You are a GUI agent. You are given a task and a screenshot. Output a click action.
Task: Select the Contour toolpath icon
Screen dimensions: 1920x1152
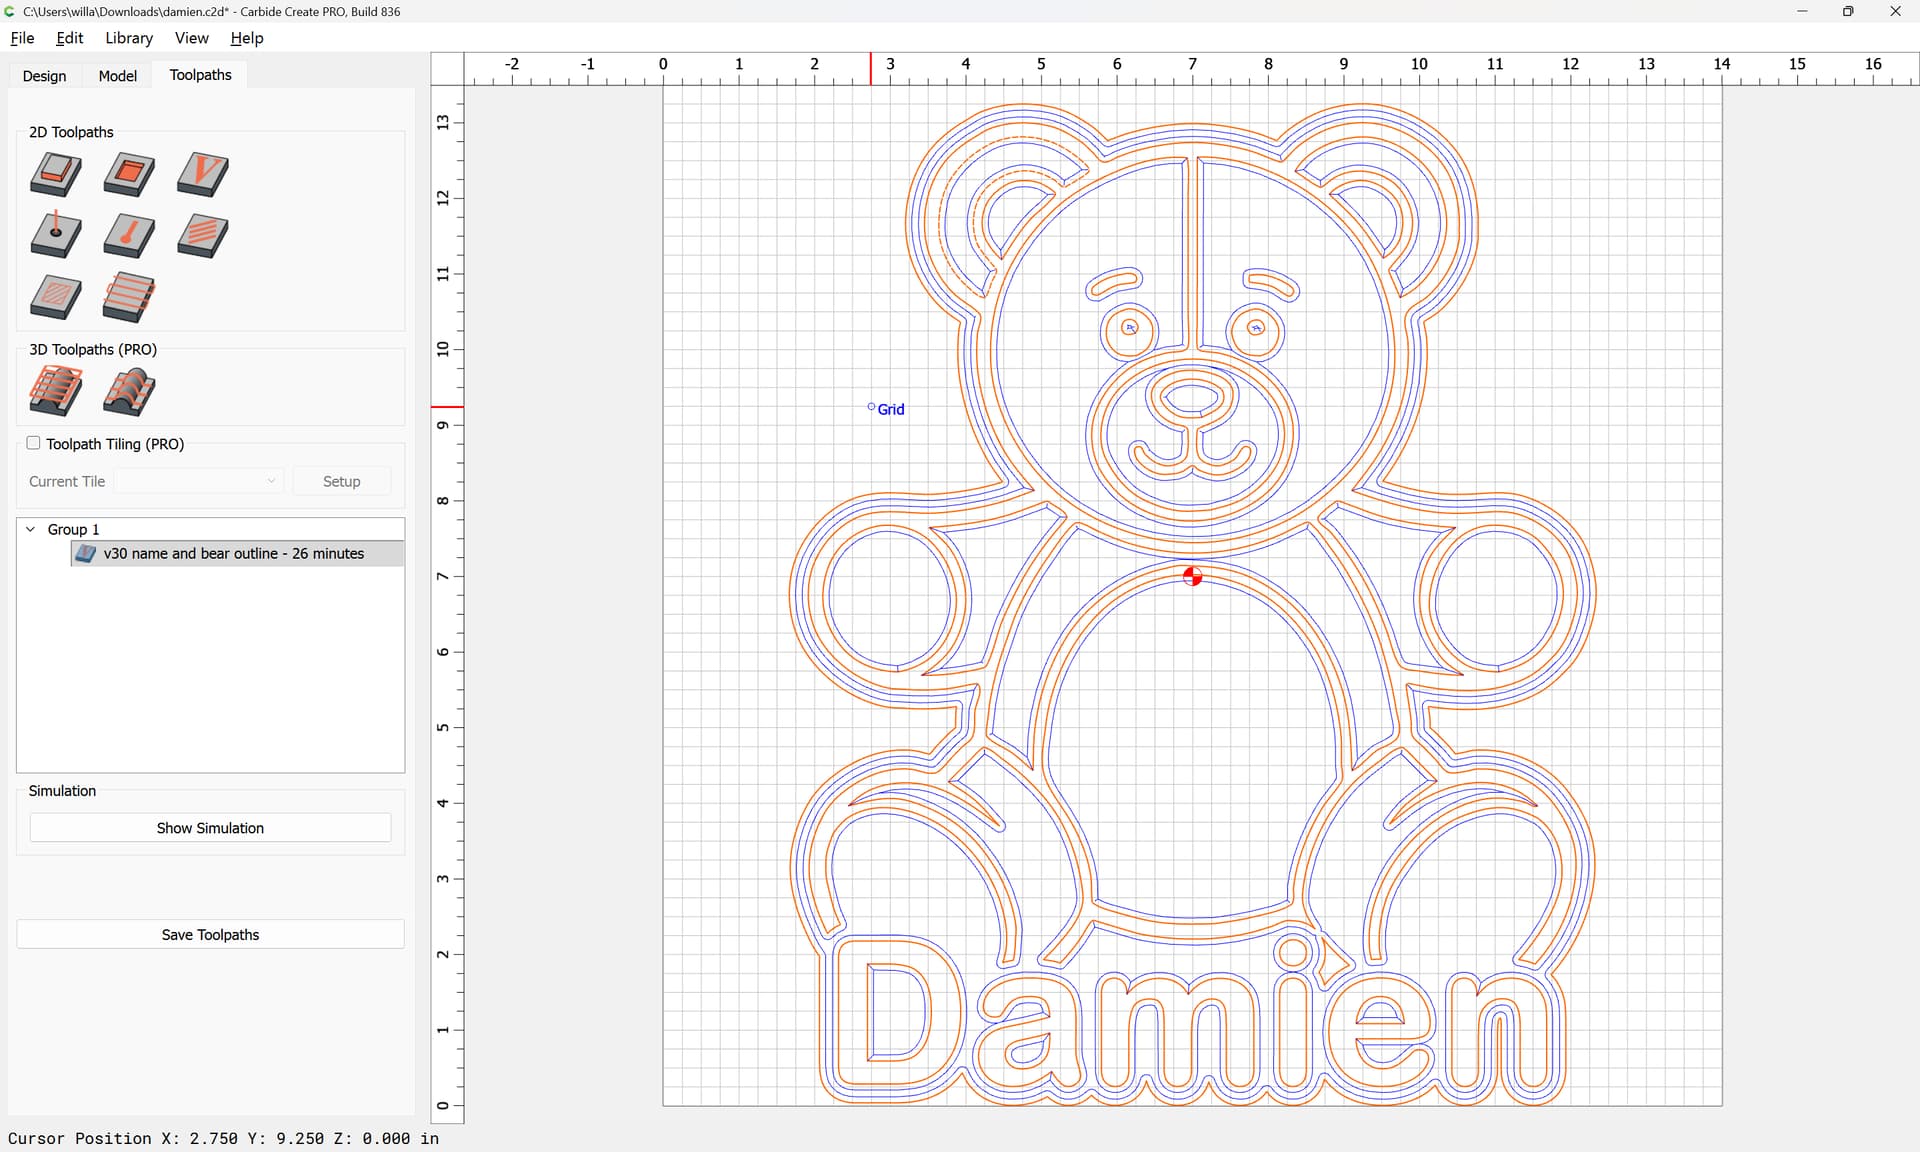pyautogui.click(x=56, y=174)
